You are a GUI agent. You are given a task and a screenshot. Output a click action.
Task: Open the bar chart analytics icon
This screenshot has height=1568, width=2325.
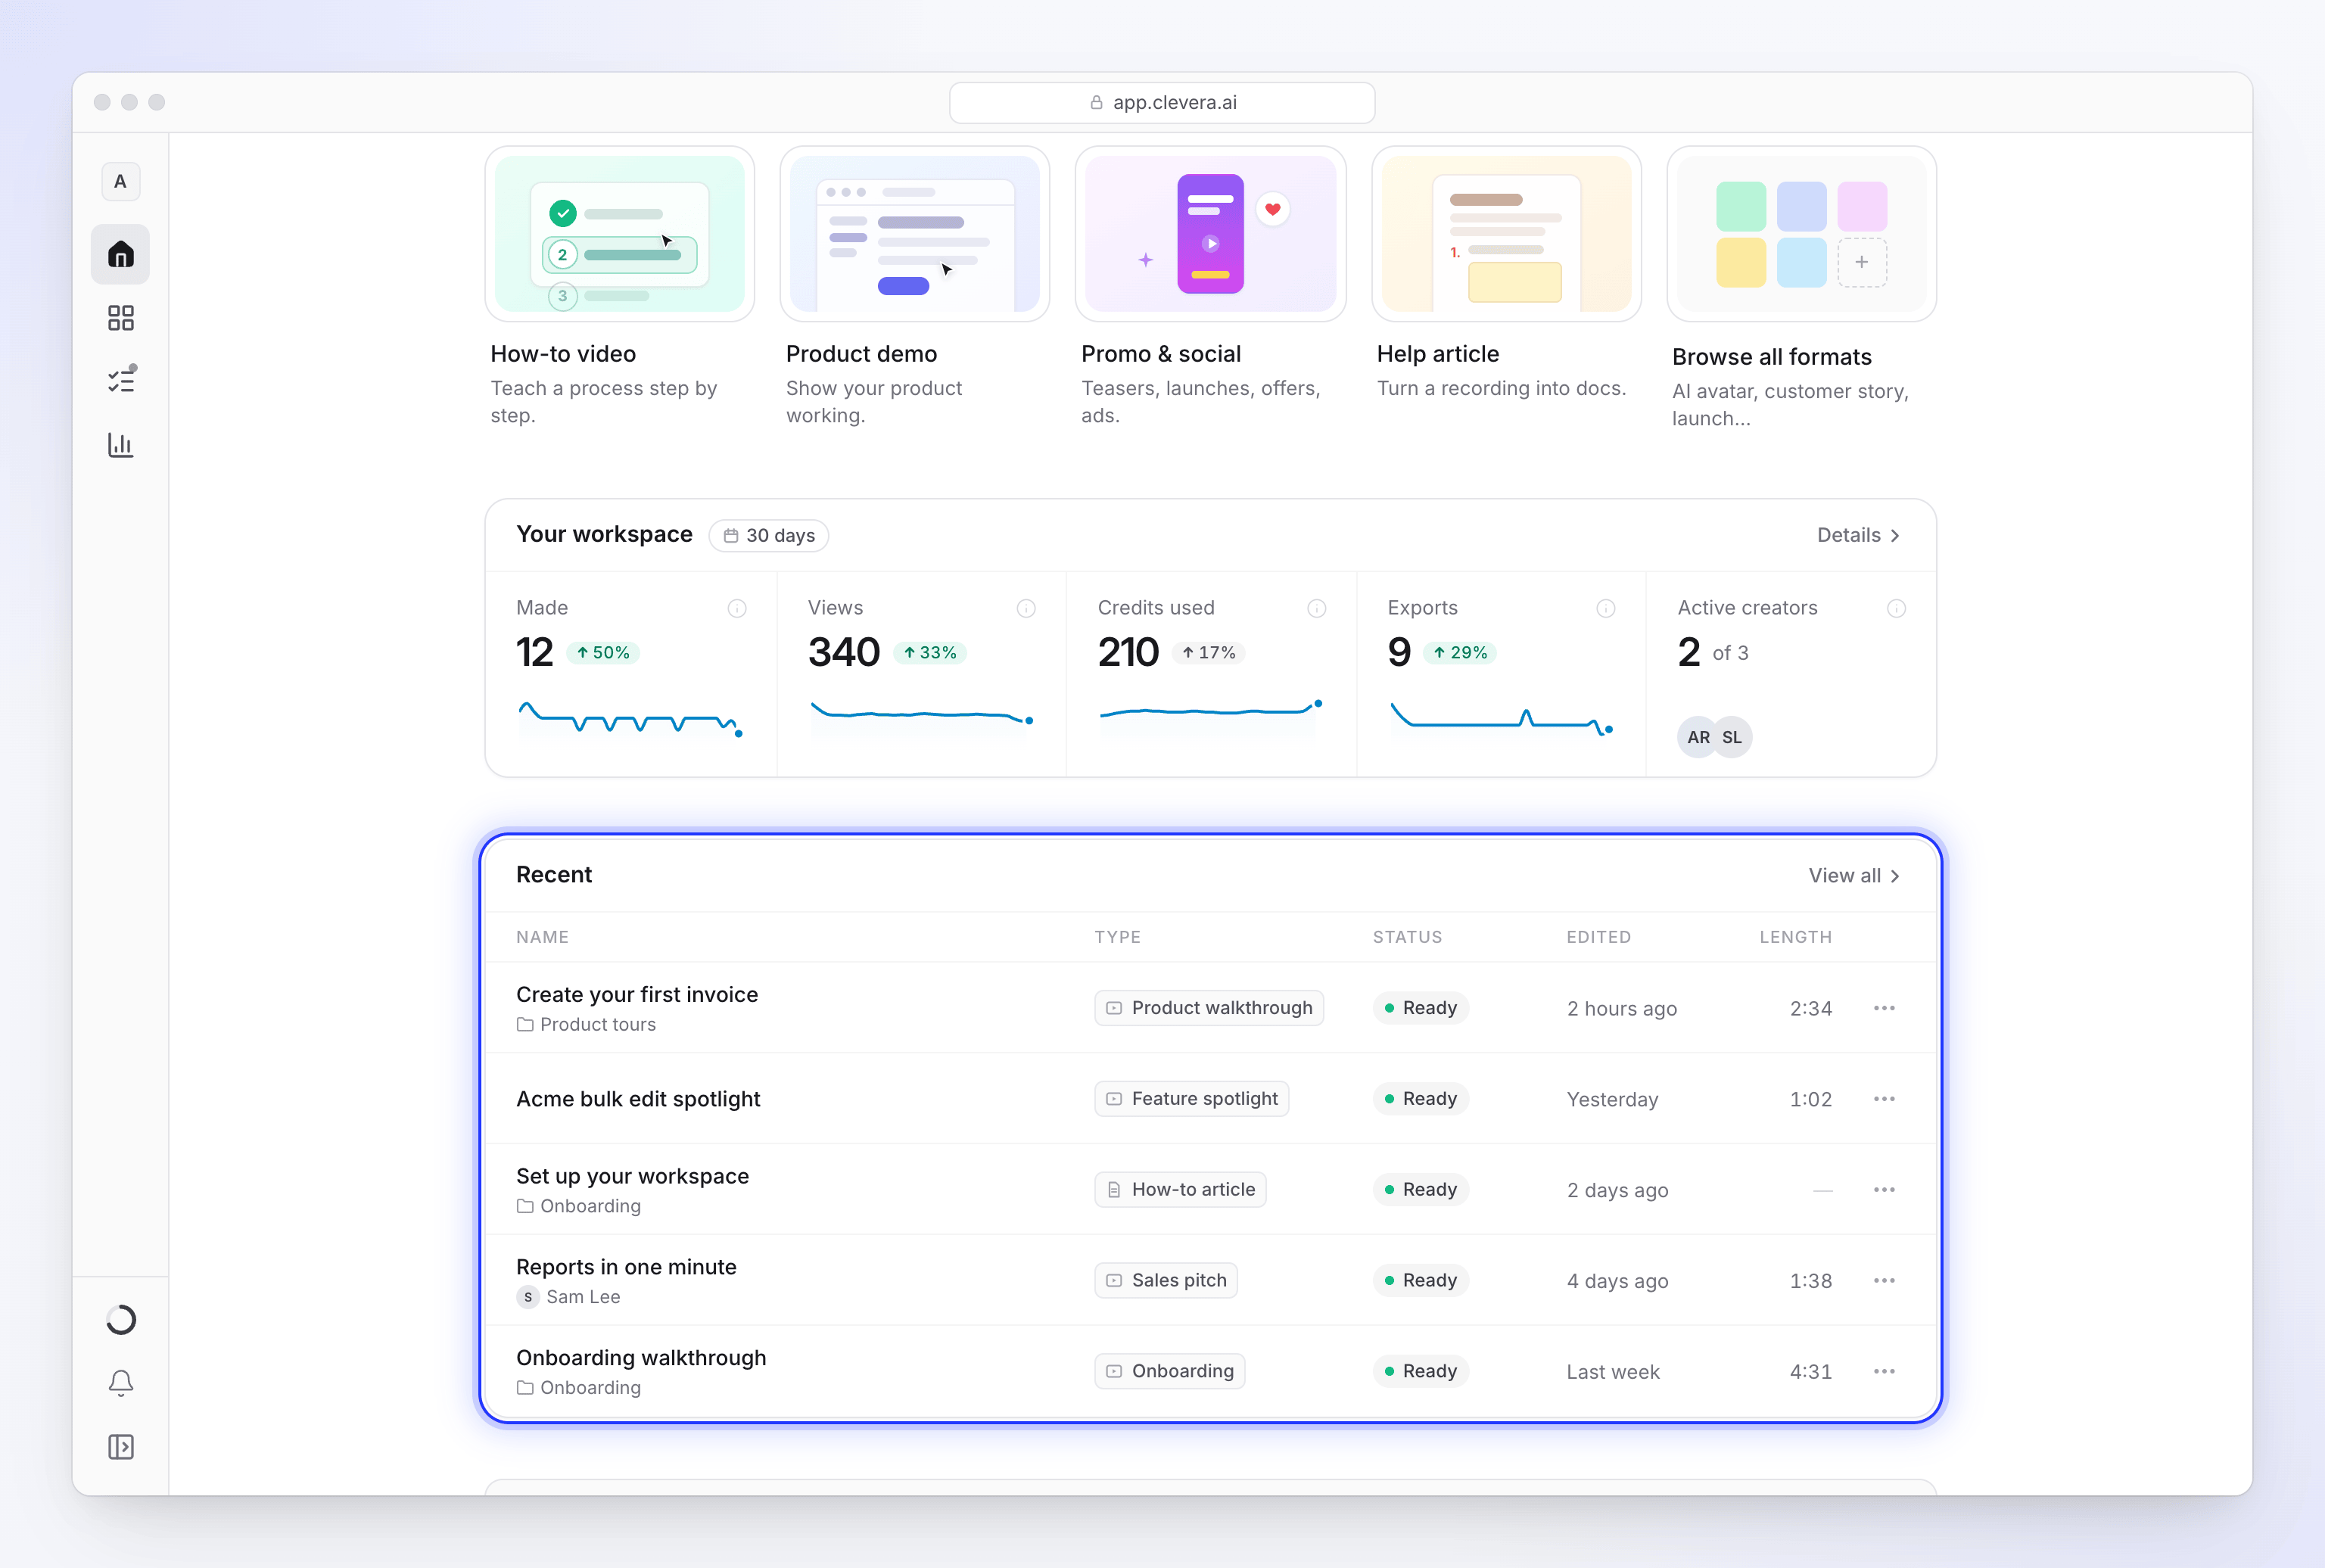[121, 444]
